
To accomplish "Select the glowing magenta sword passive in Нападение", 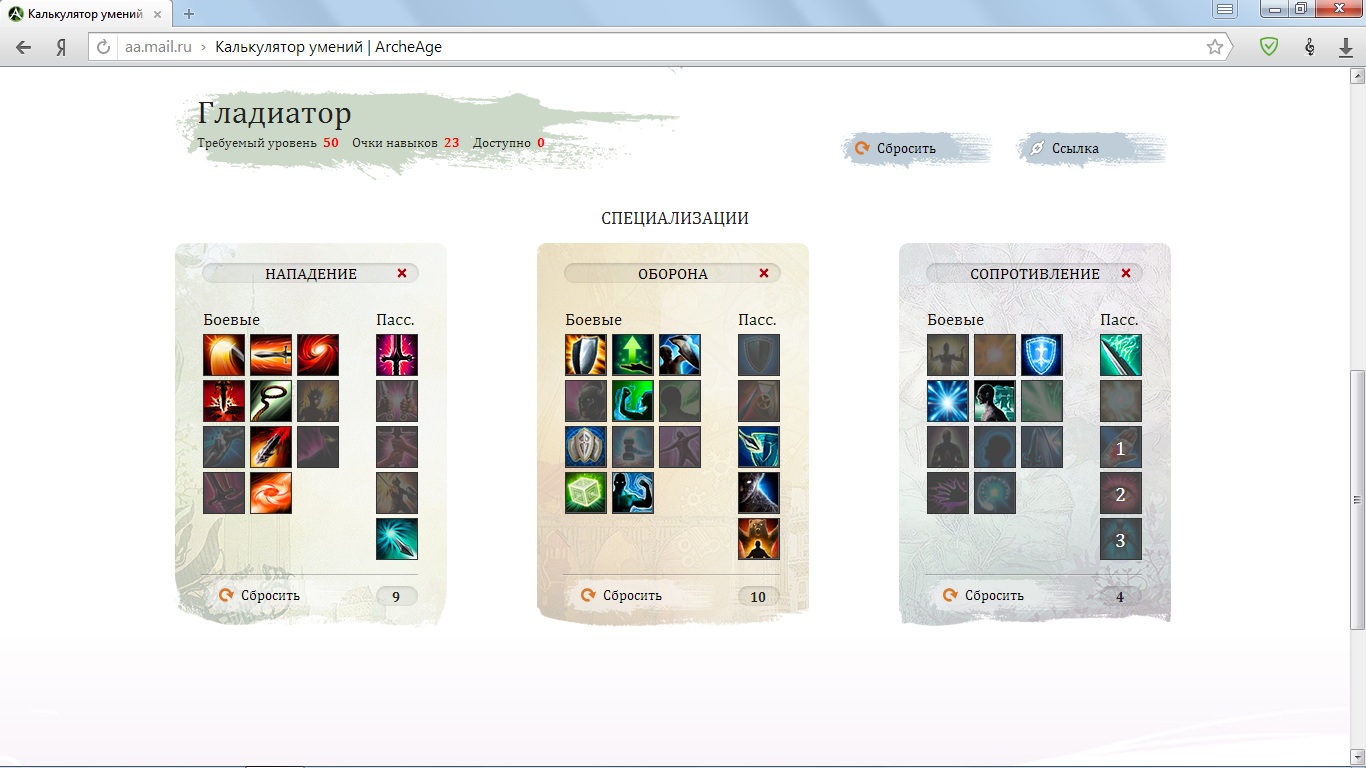I will [397, 355].
